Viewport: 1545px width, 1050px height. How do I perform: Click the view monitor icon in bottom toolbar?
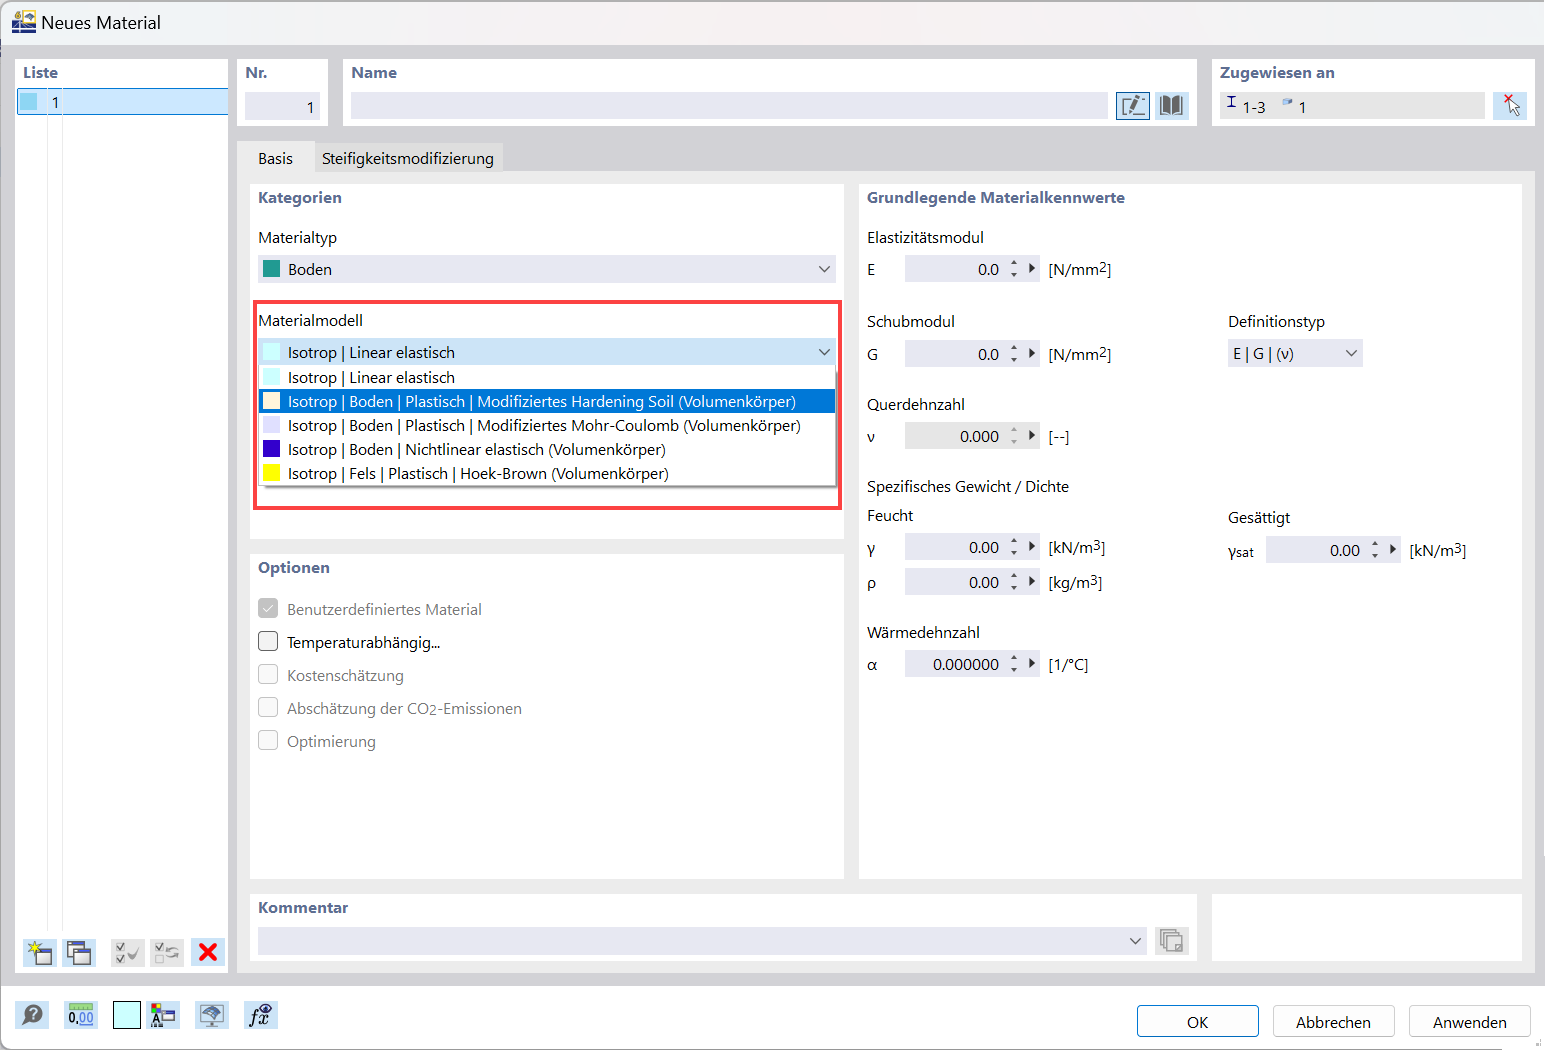pos(211,1015)
